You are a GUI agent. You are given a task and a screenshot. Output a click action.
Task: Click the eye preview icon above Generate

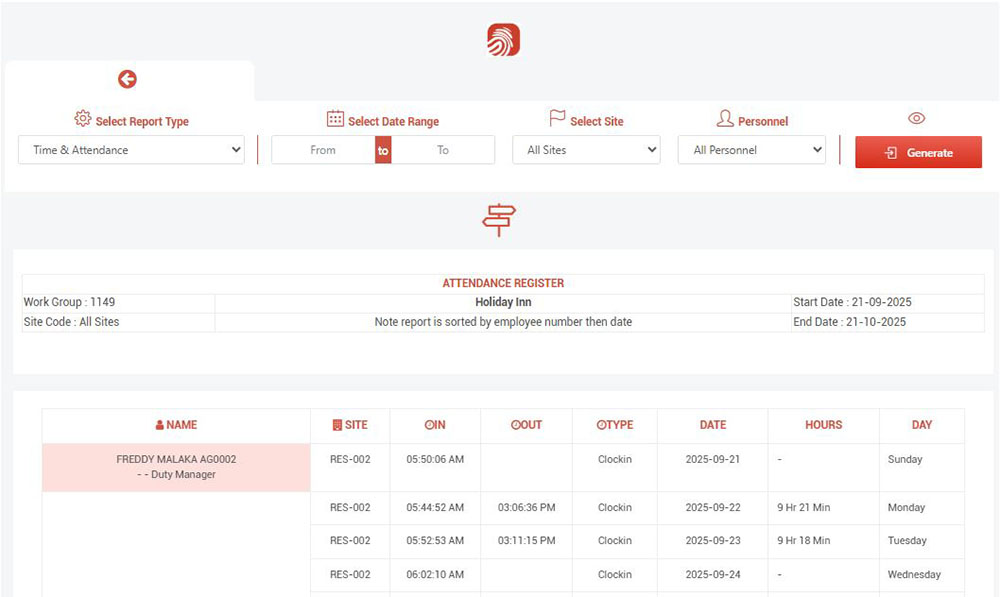[x=917, y=118]
